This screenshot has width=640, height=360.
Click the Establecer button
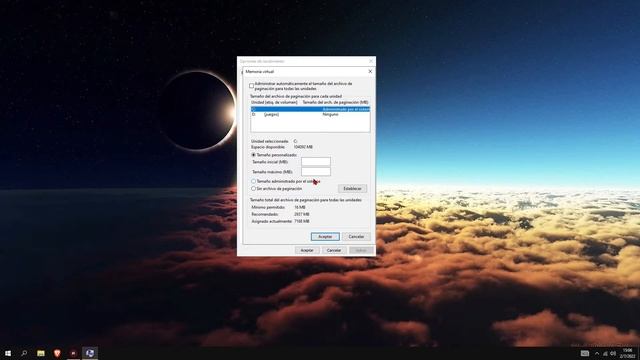click(352, 189)
